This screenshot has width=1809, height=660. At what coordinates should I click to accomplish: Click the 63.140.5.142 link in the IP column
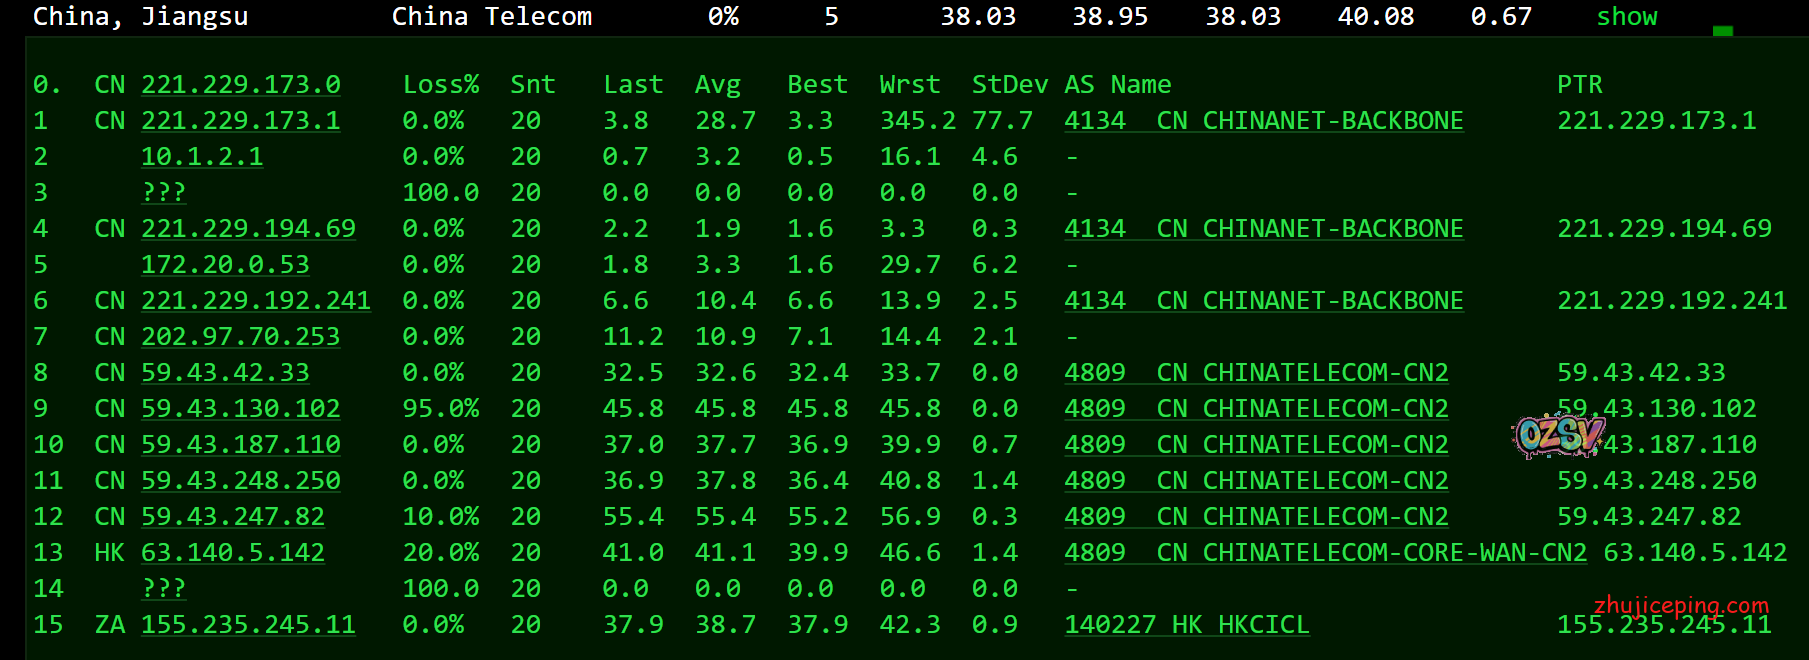(x=232, y=553)
